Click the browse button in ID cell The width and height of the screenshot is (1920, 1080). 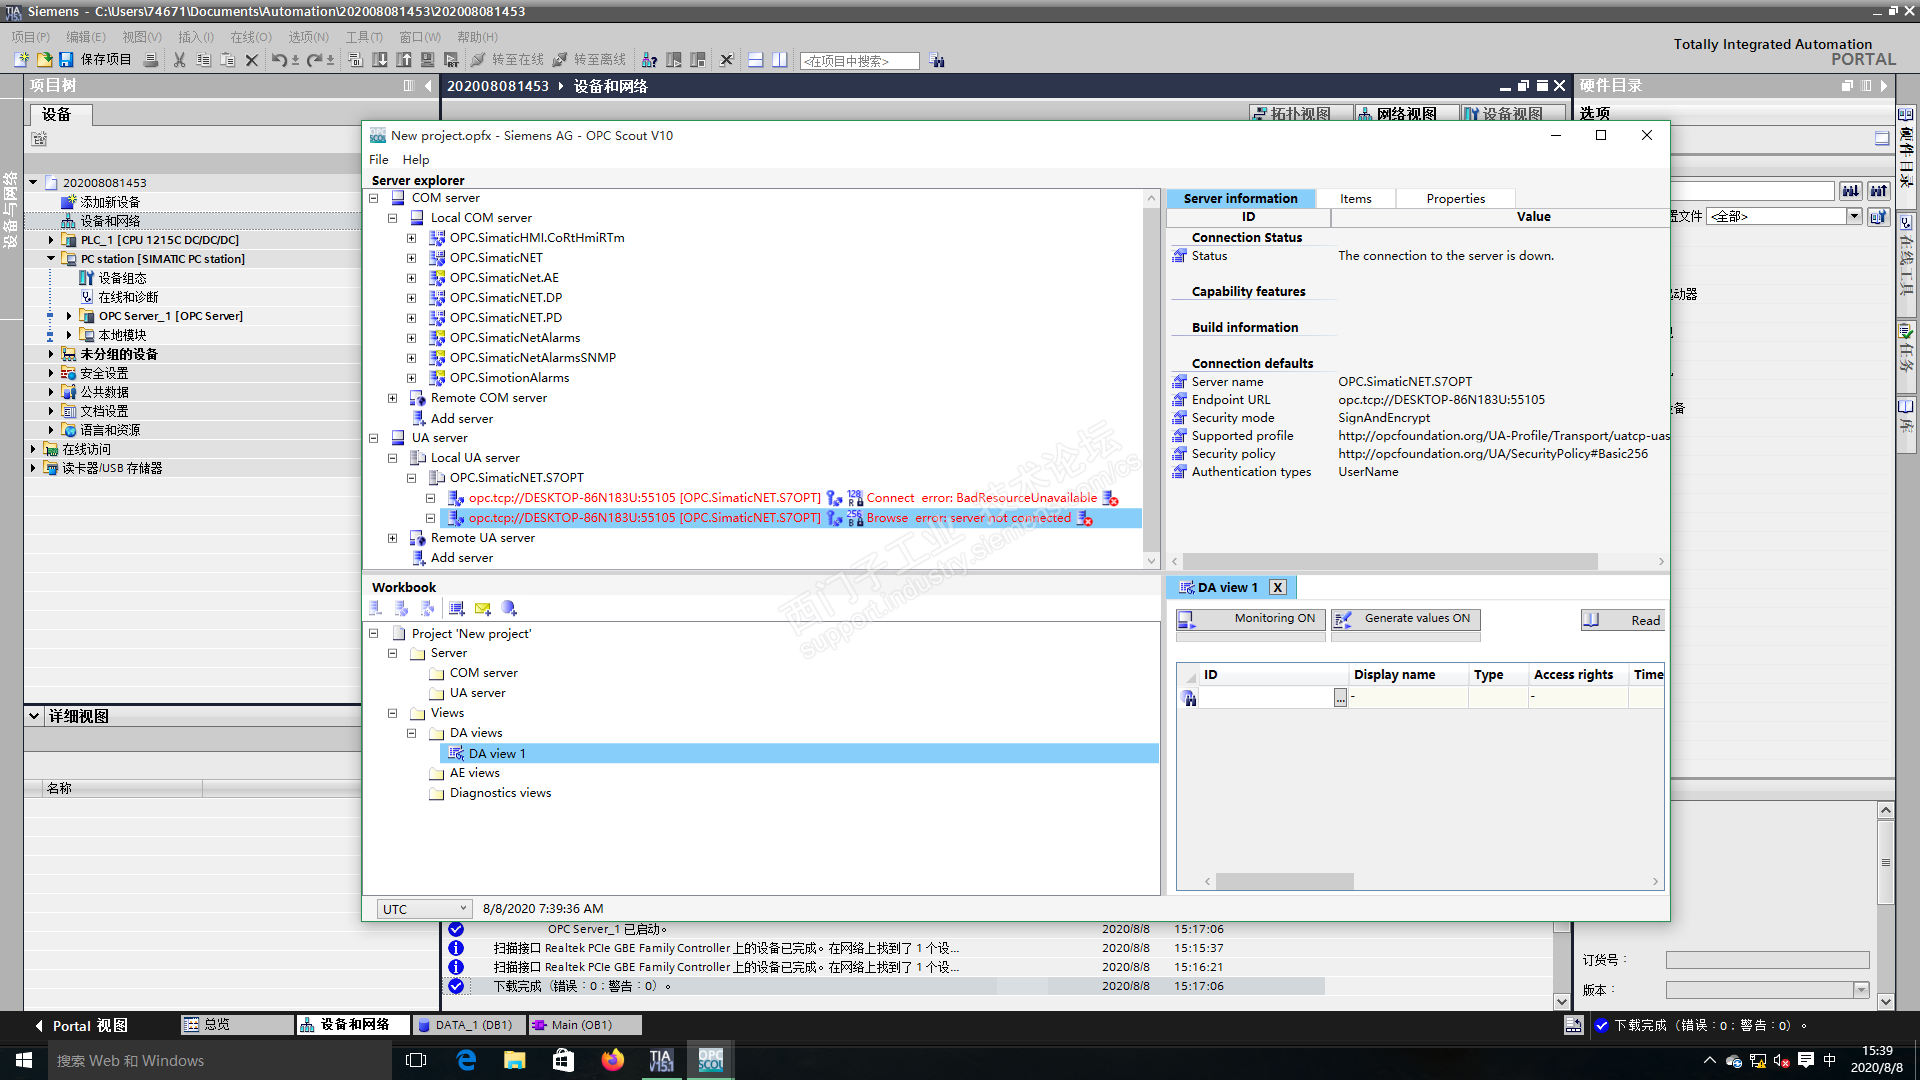click(x=1340, y=697)
